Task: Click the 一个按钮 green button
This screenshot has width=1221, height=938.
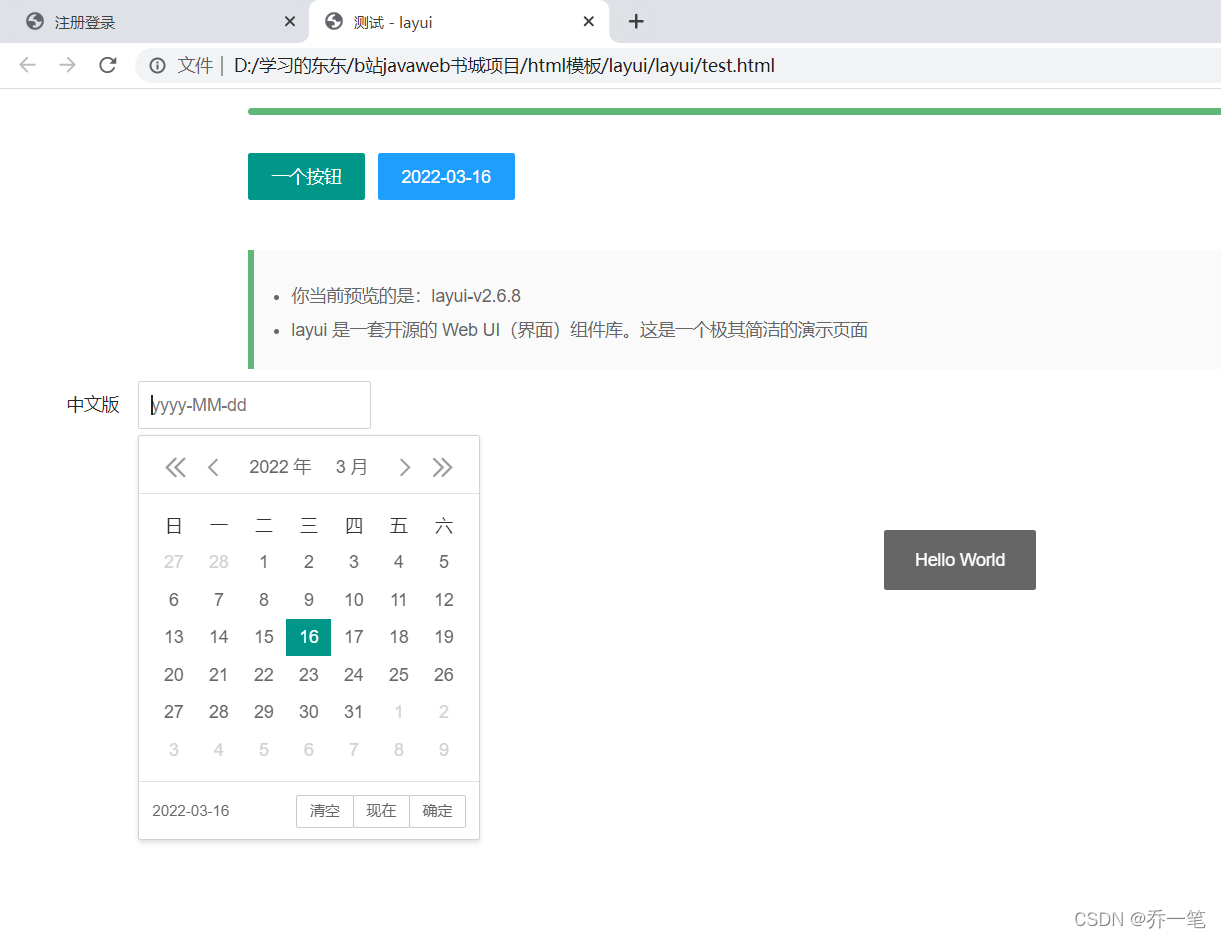Action: 306,177
